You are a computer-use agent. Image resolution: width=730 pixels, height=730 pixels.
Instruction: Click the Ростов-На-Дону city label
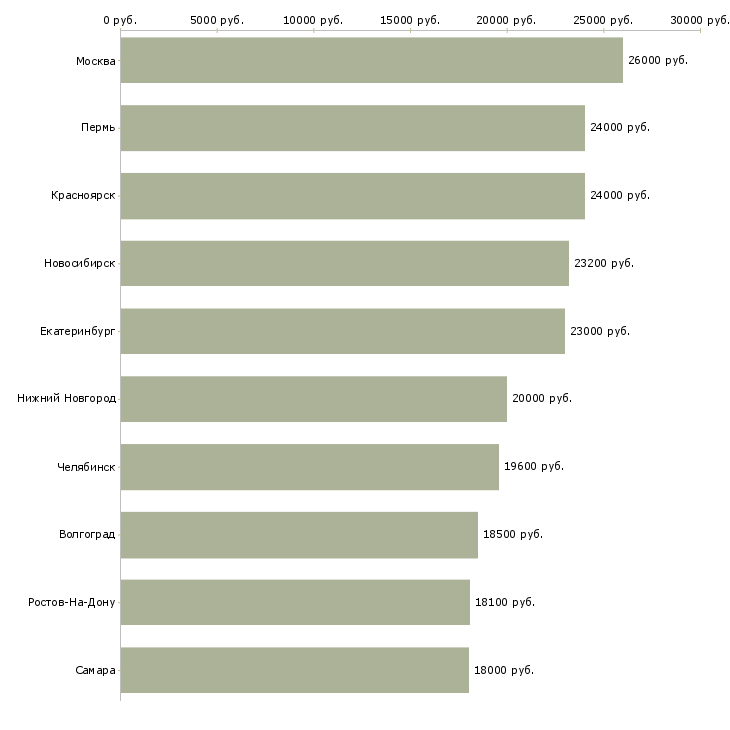tap(72, 602)
